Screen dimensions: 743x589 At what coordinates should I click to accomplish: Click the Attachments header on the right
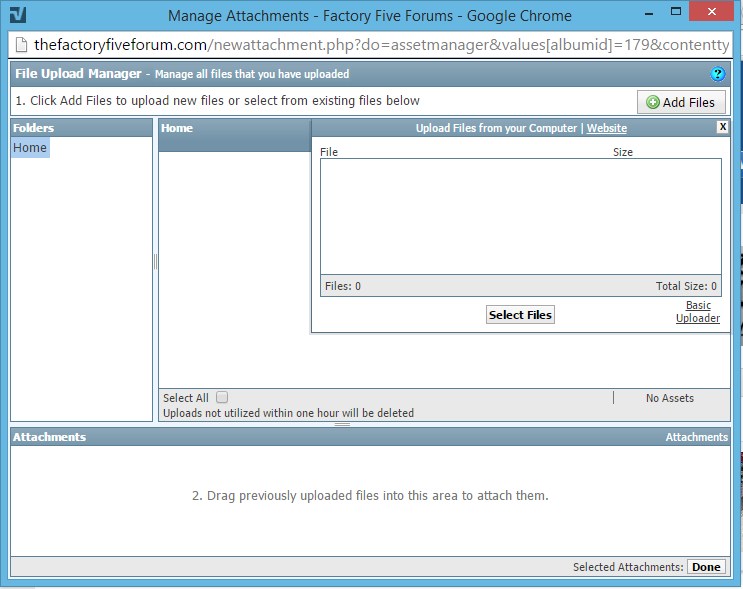697,437
